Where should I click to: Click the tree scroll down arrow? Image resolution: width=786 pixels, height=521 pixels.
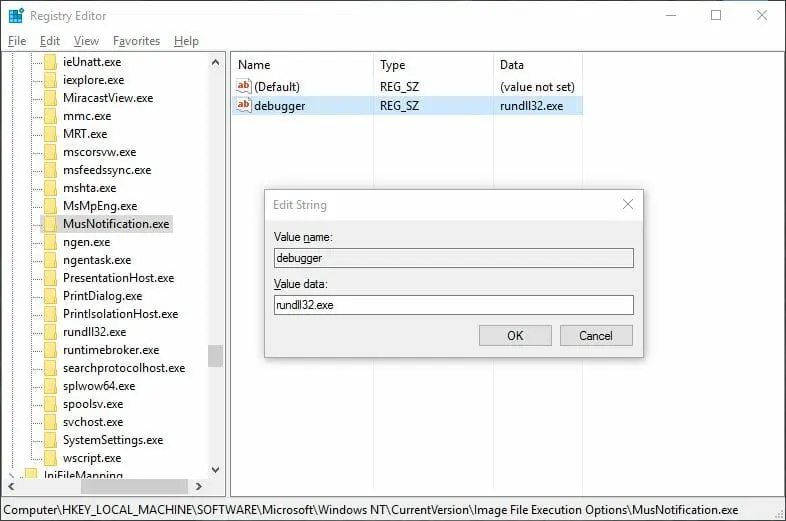(x=216, y=470)
